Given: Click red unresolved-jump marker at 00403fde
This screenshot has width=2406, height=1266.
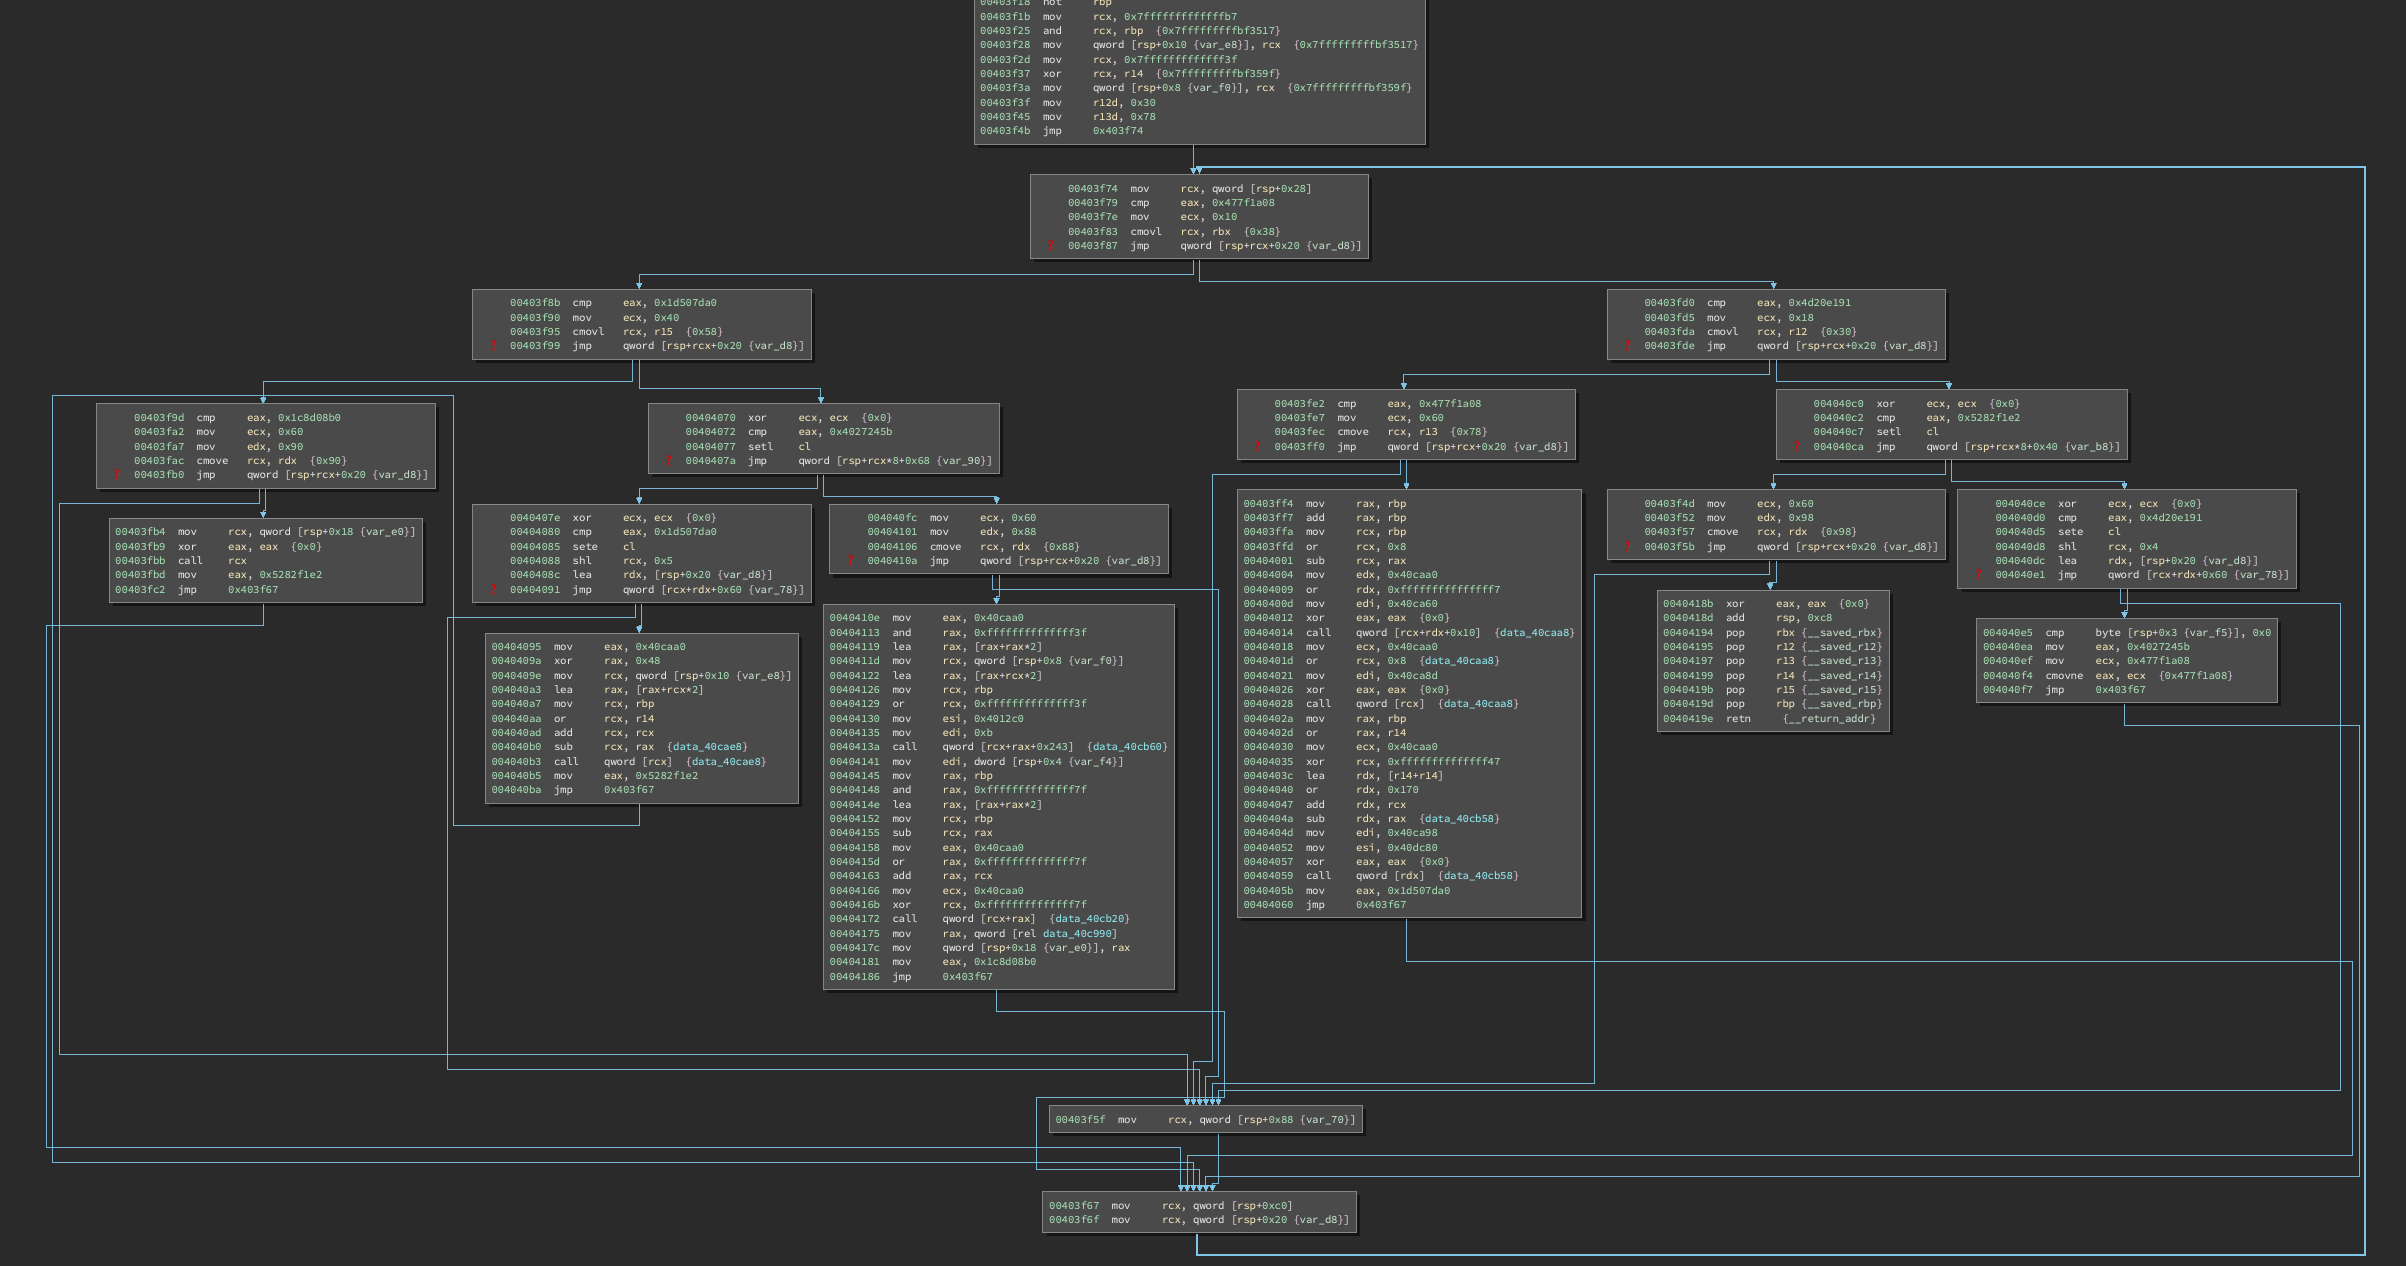Looking at the screenshot, I should click(x=1628, y=346).
